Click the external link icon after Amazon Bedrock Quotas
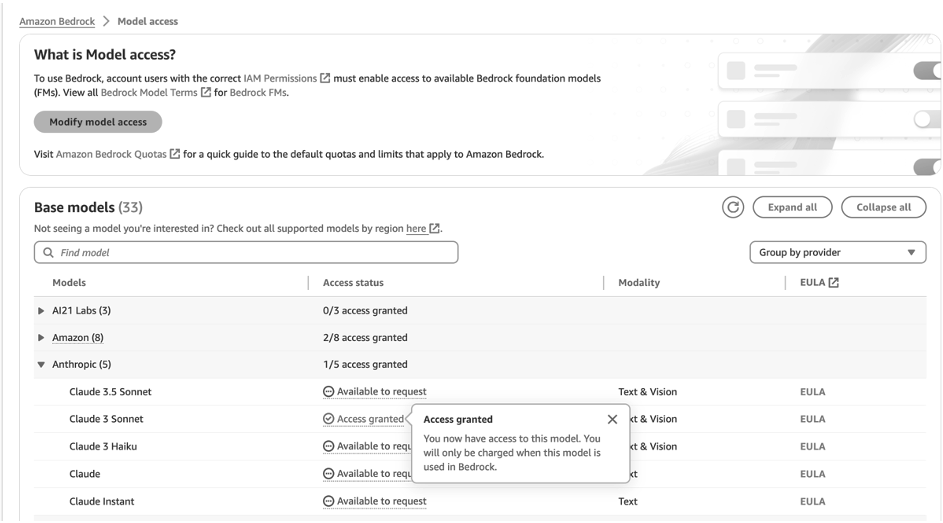The height and width of the screenshot is (523, 943). coord(175,154)
